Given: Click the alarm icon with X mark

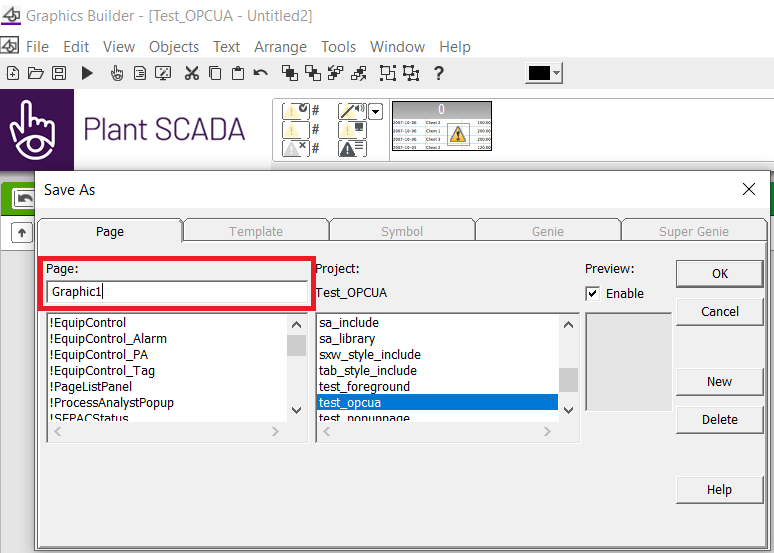Looking at the screenshot, I should point(296,148).
